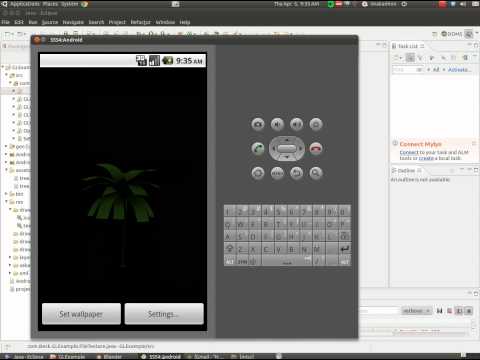Click the space bar on emulator keyboard
Viewport: 480px width, 360px height.
point(287,261)
